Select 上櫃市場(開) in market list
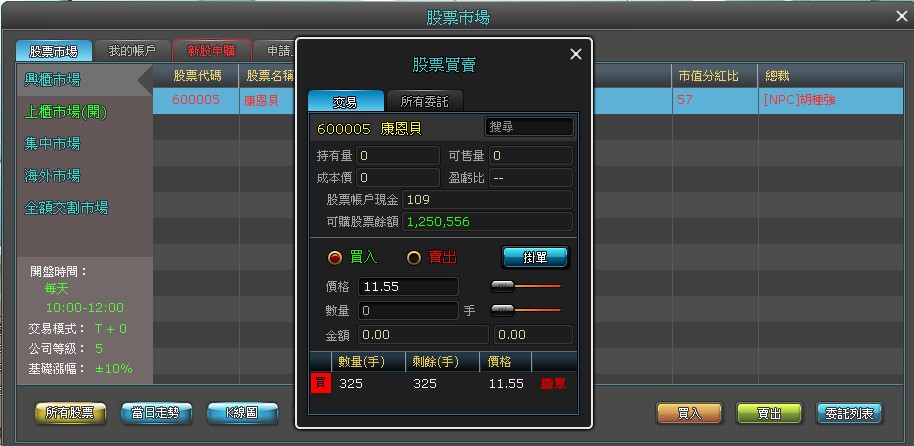Screen dimensions: 914x446 click(66, 112)
